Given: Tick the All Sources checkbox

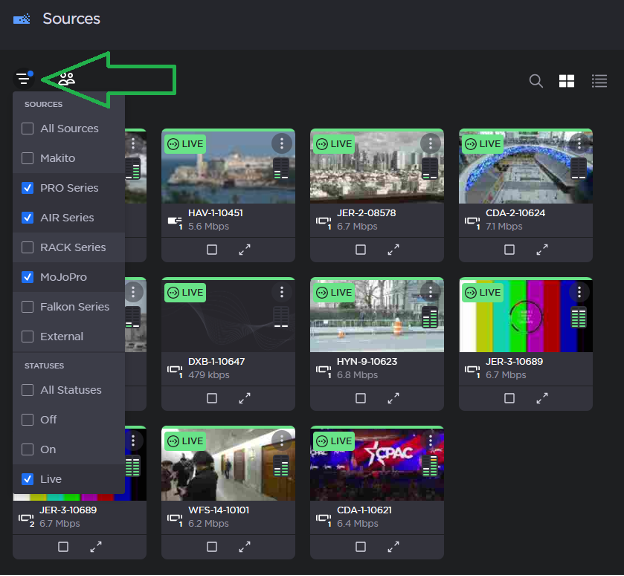Looking at the screenshot, I should [x=28, y=128].
